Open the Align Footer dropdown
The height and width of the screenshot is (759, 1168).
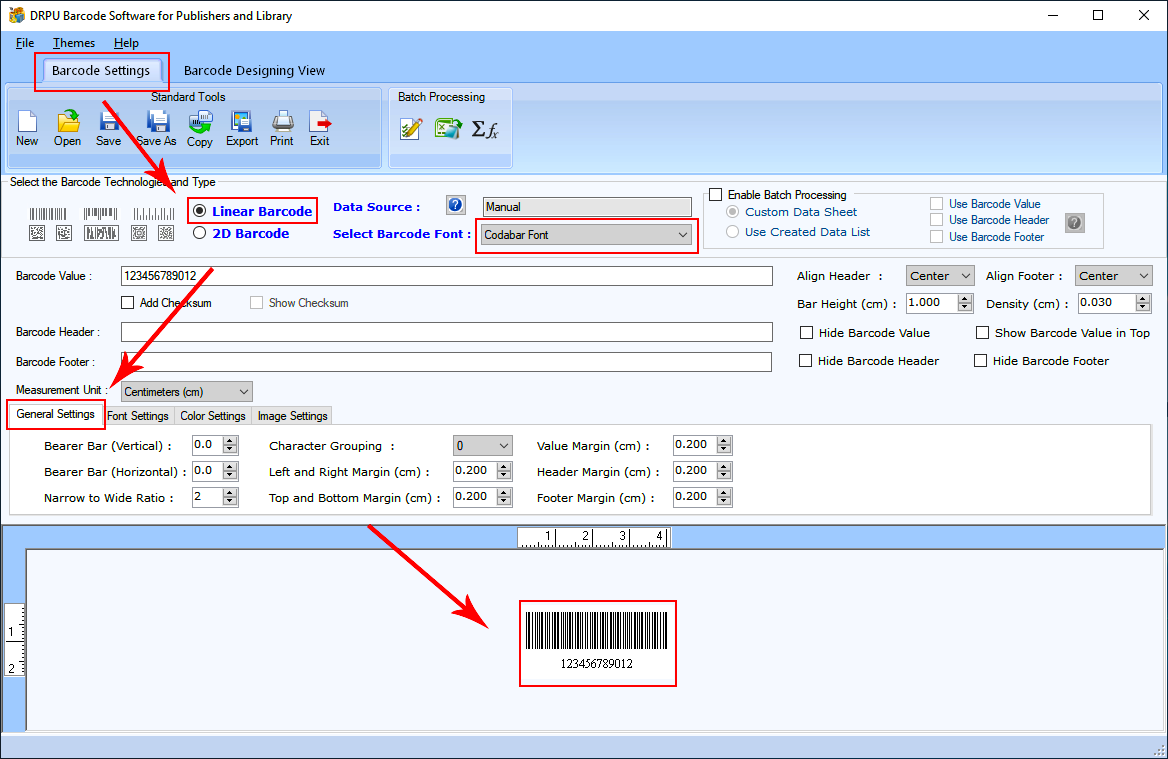pyautogui.click(x=1113, y=276)
